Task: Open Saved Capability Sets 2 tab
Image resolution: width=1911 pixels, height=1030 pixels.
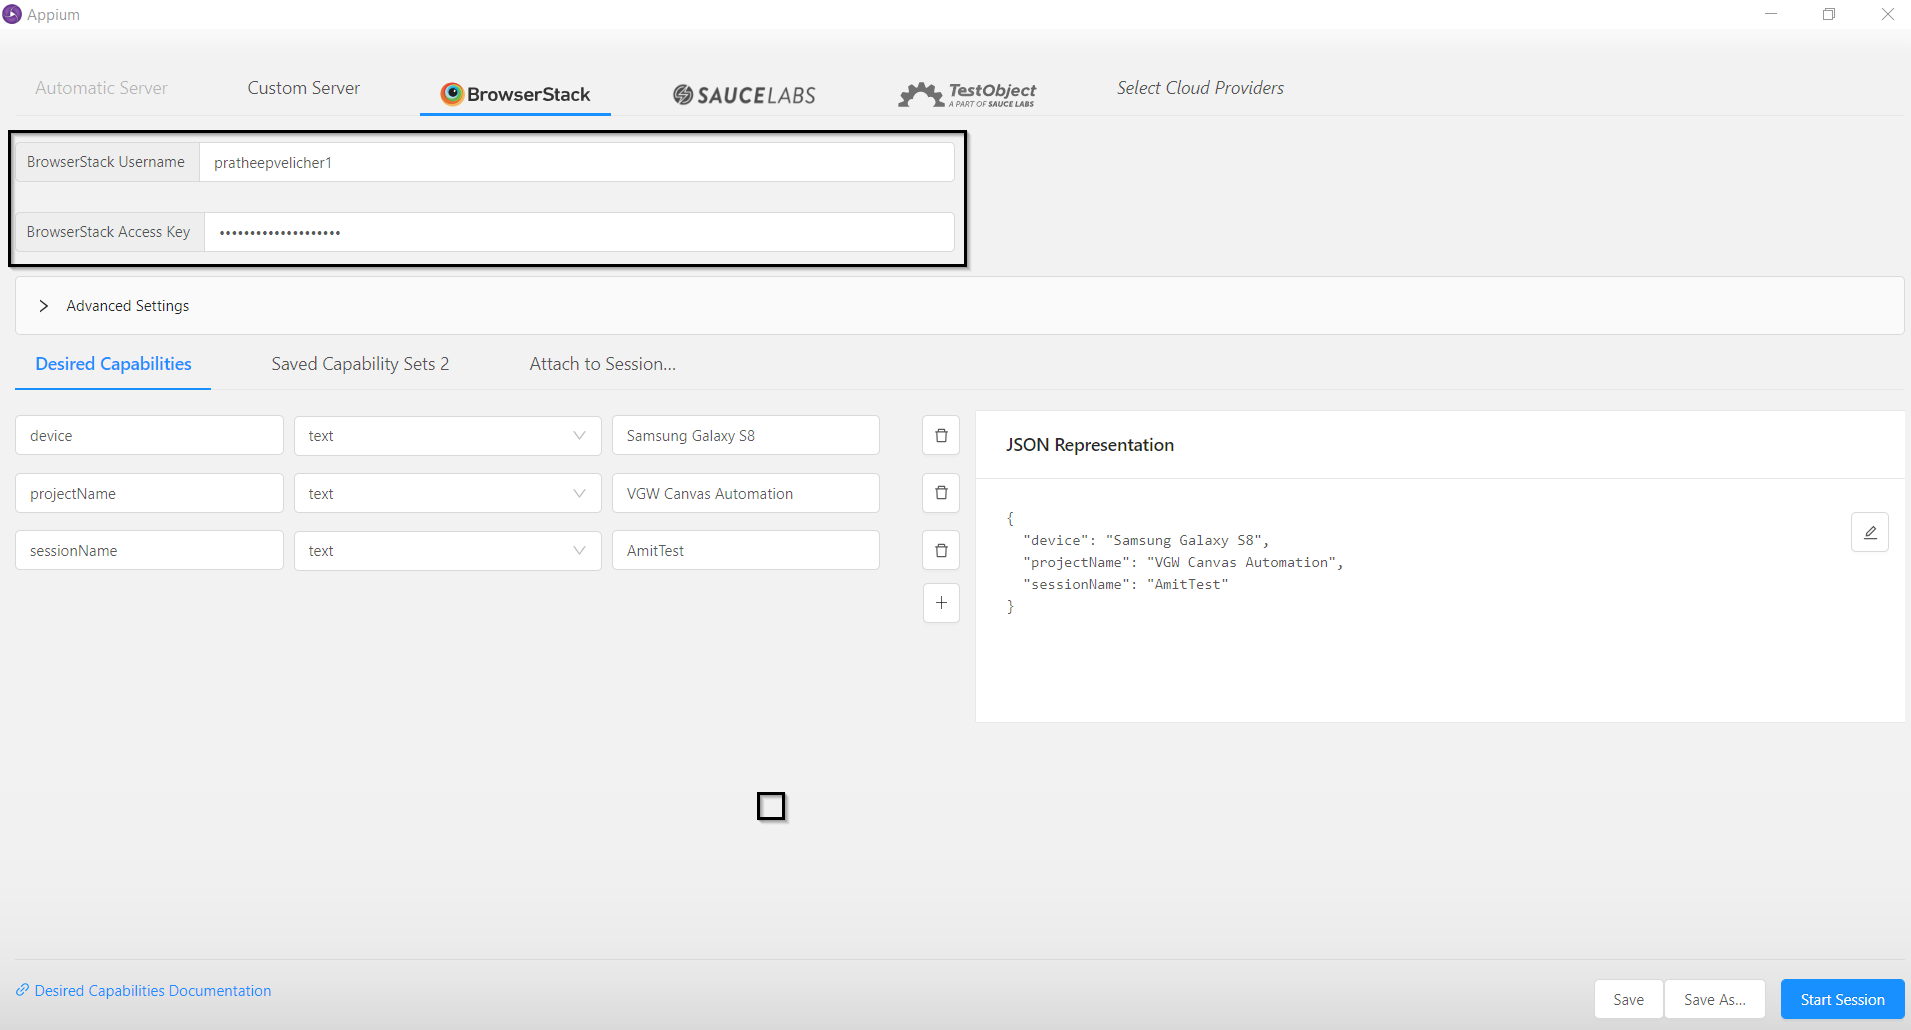Action: pyautogui.click(x=360, y=363)
